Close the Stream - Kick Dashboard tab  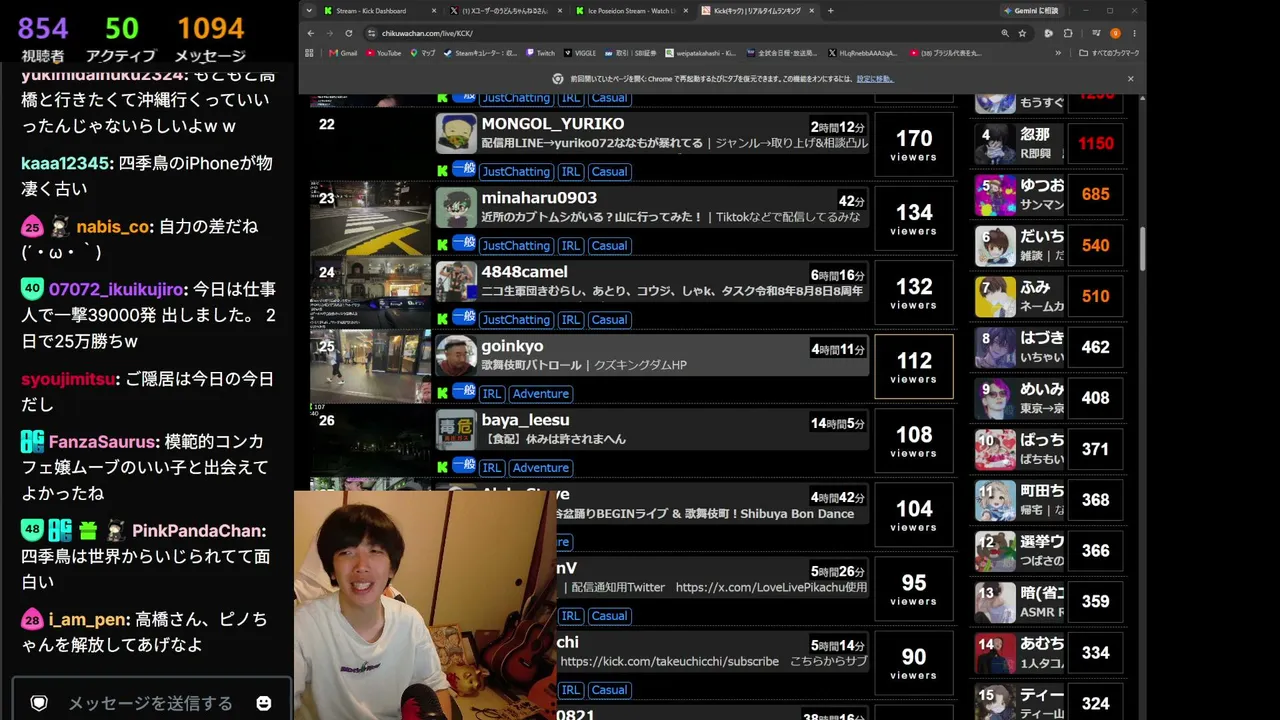pos(434,11)
